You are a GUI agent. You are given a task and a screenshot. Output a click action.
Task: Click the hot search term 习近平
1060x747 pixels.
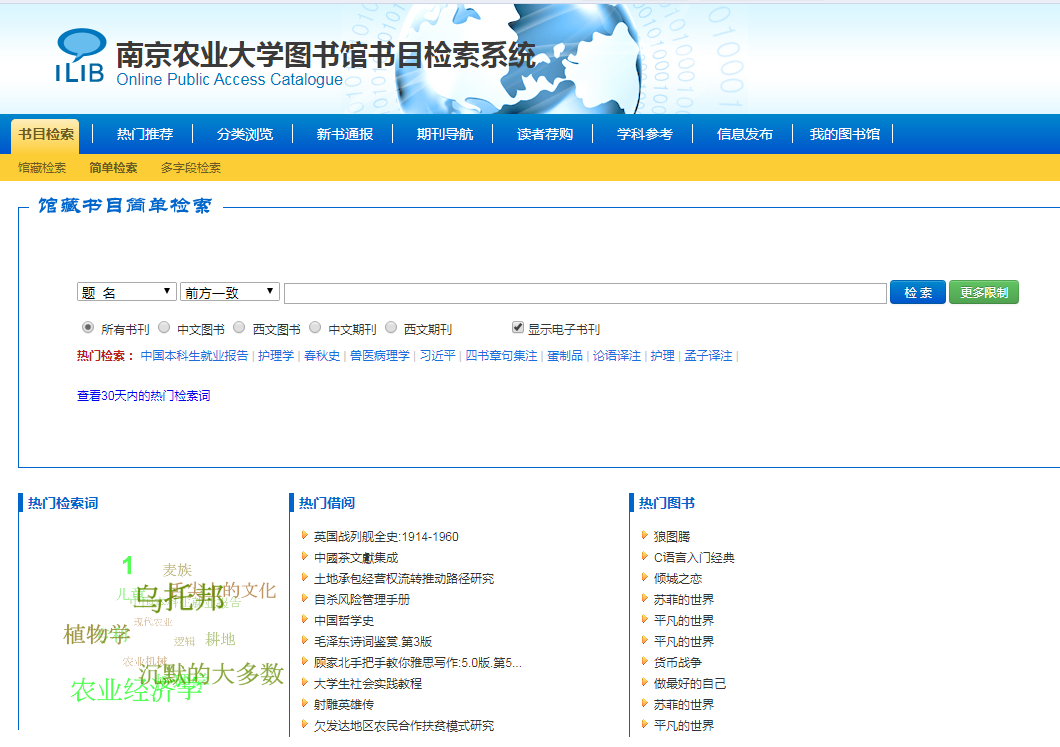click(x=437, y=356)
